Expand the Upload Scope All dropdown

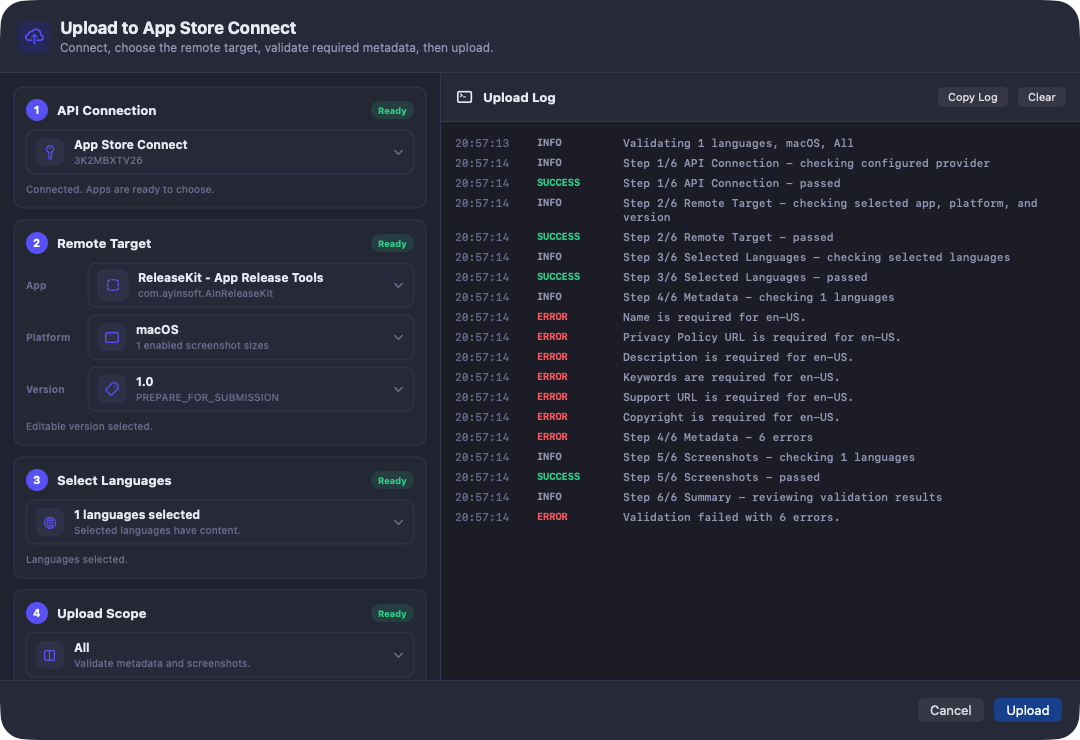pyautogui.click(x=220, y=655)
